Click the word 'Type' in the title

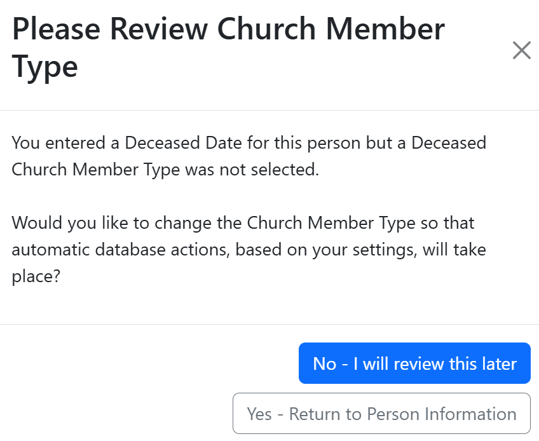pos(45,67)
